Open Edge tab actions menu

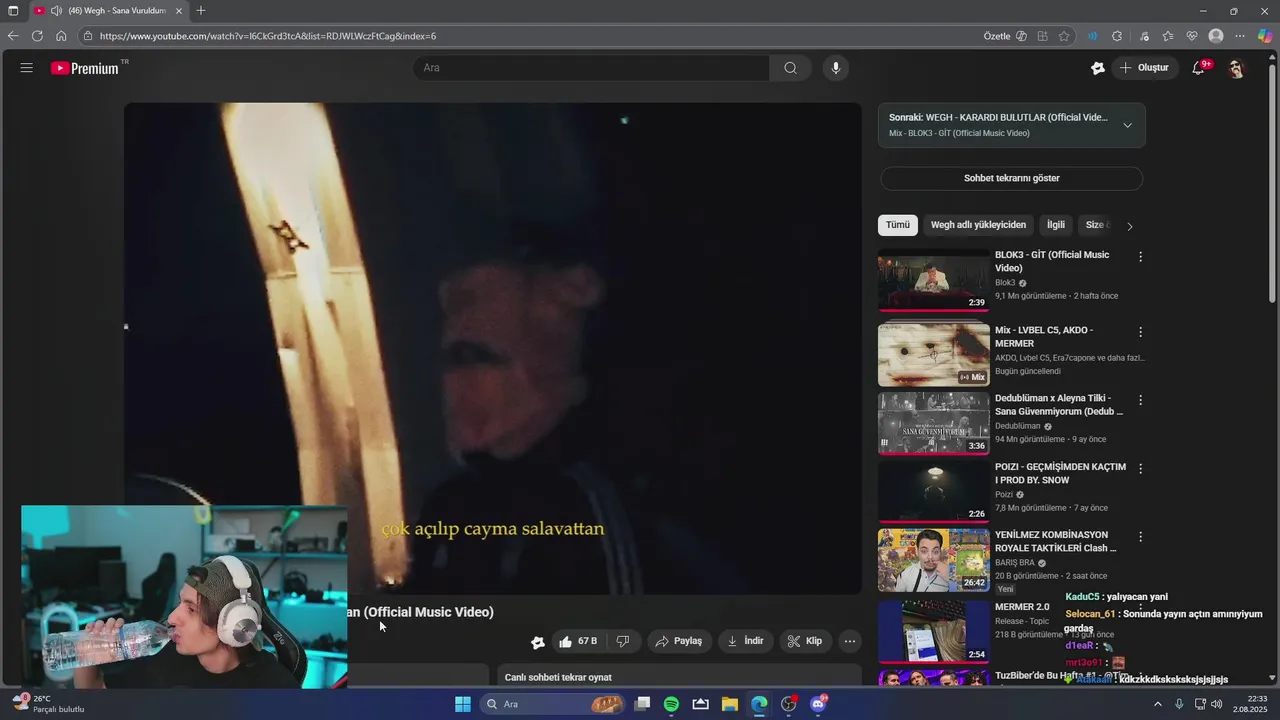pyautogui.click(x=13, y=11)
